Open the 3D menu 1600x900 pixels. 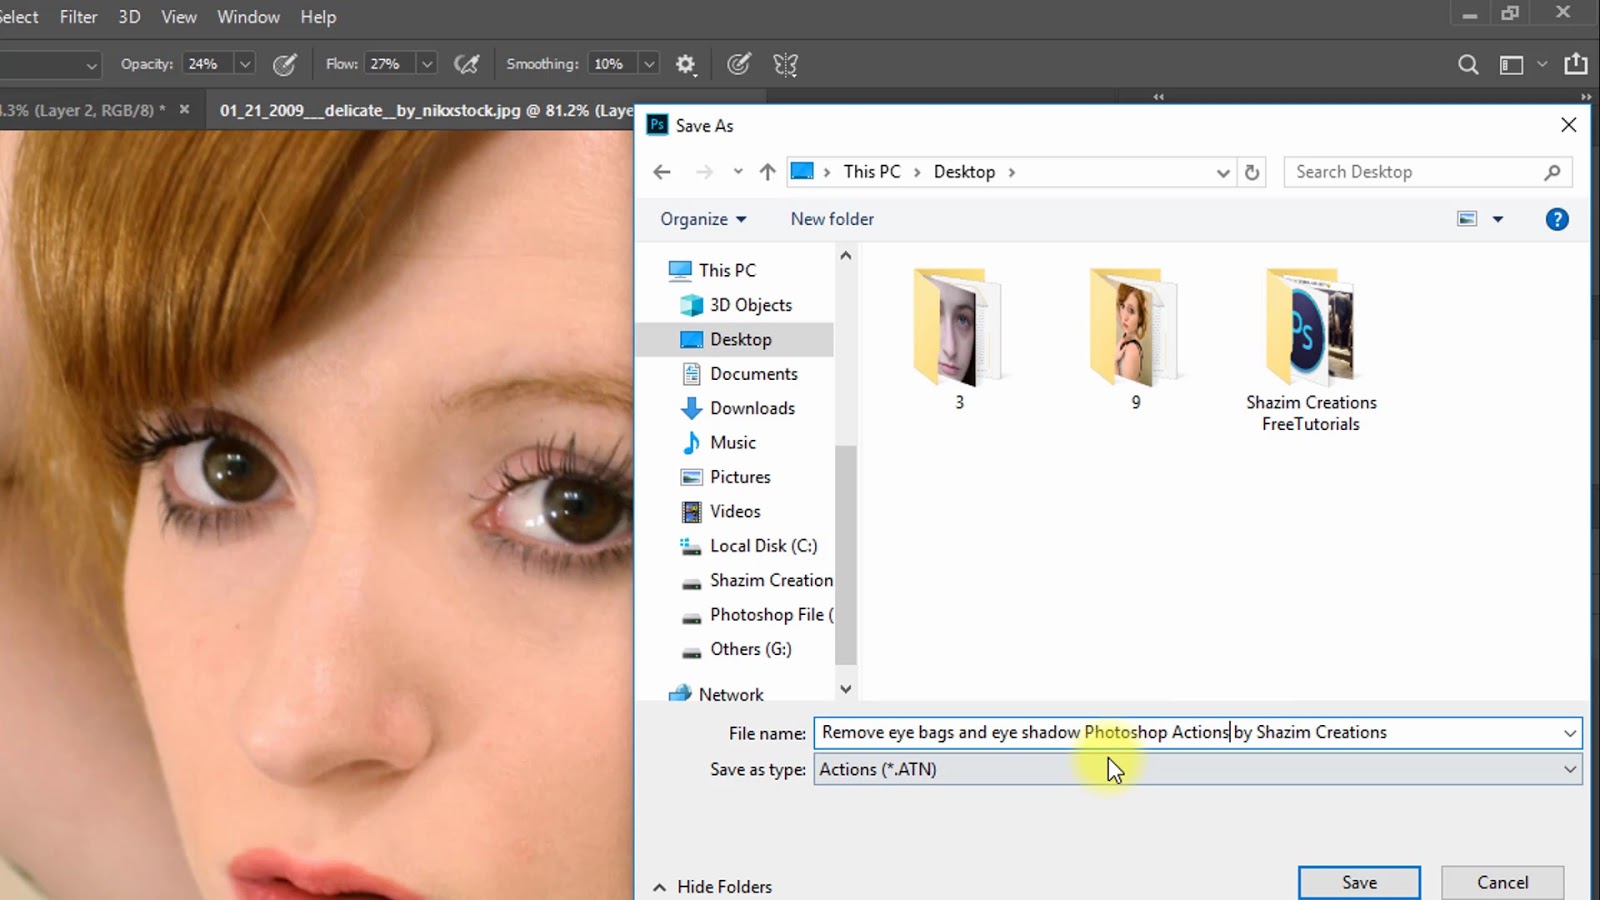click(129, 17)
